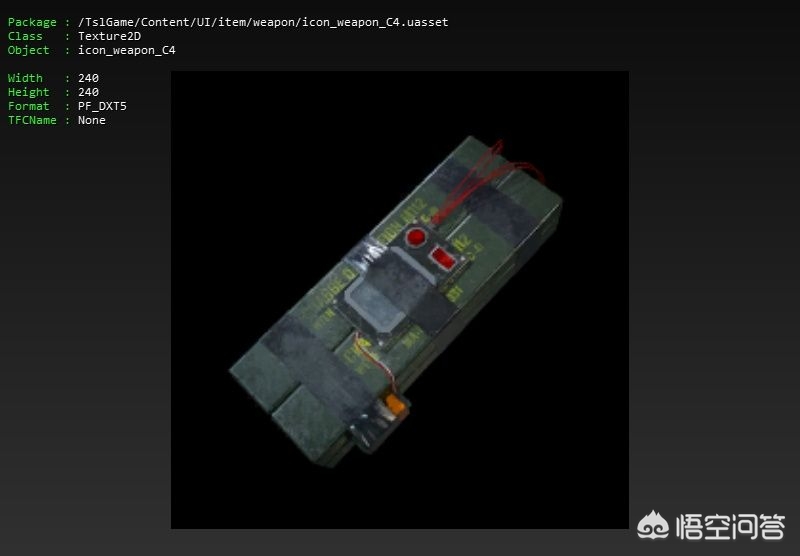Image resolution: width=800 pixels, height=556 pixels.
Task: Click the Package label
Action: click(32, 22)
